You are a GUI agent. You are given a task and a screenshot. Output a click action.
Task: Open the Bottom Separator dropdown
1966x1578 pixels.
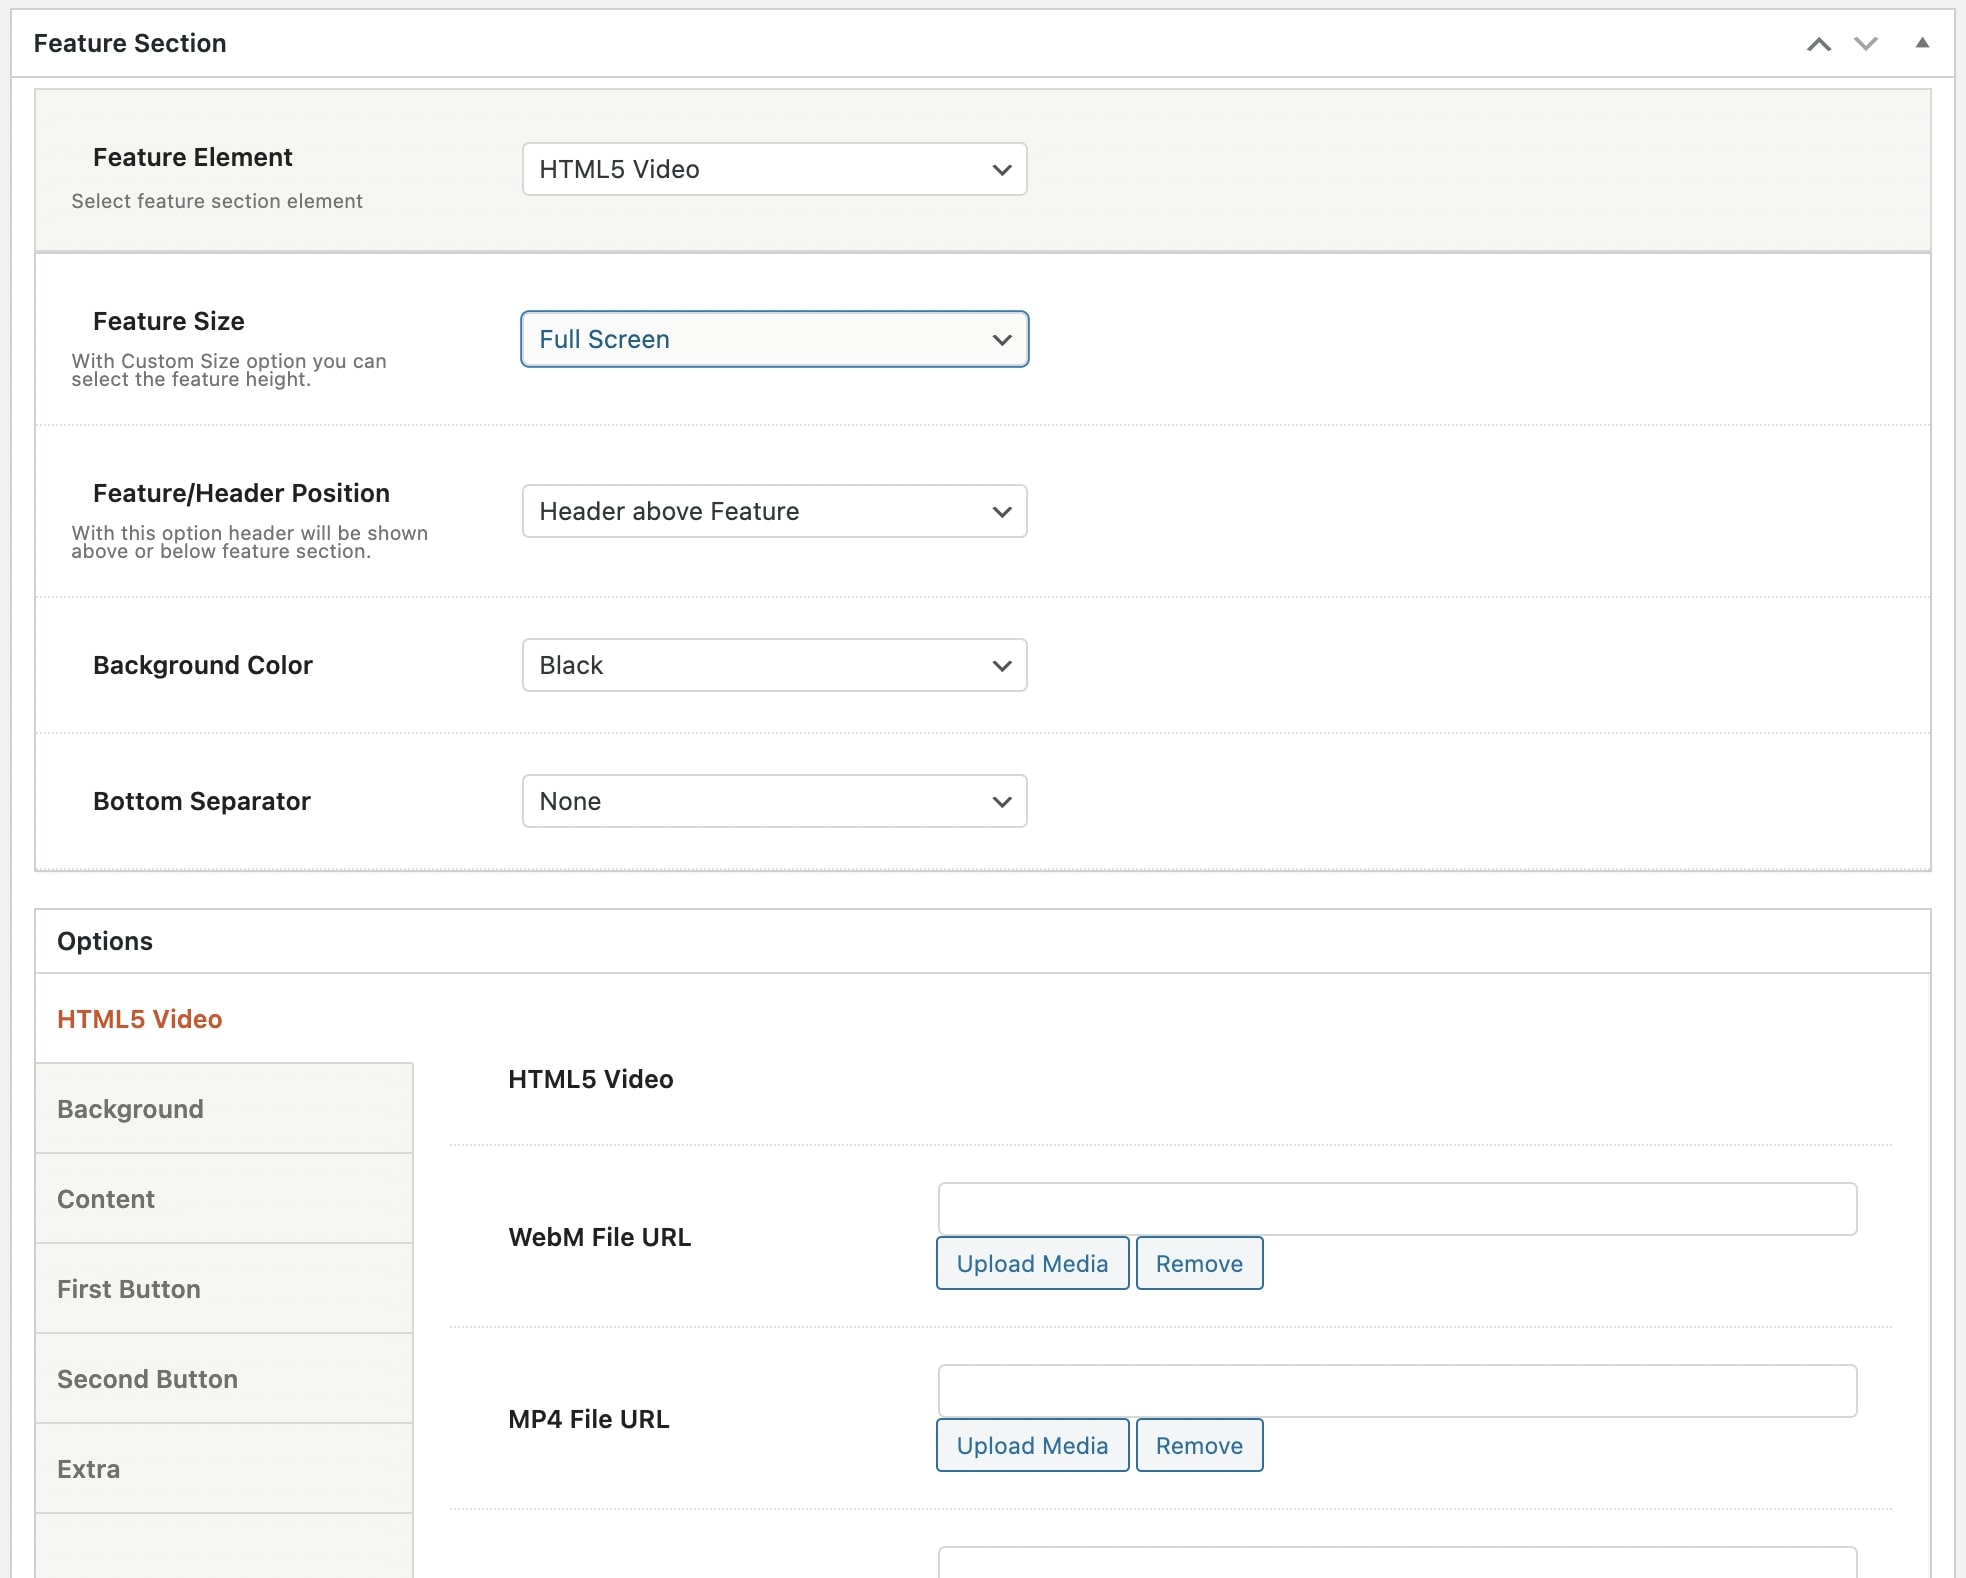[x=773, y=801]
